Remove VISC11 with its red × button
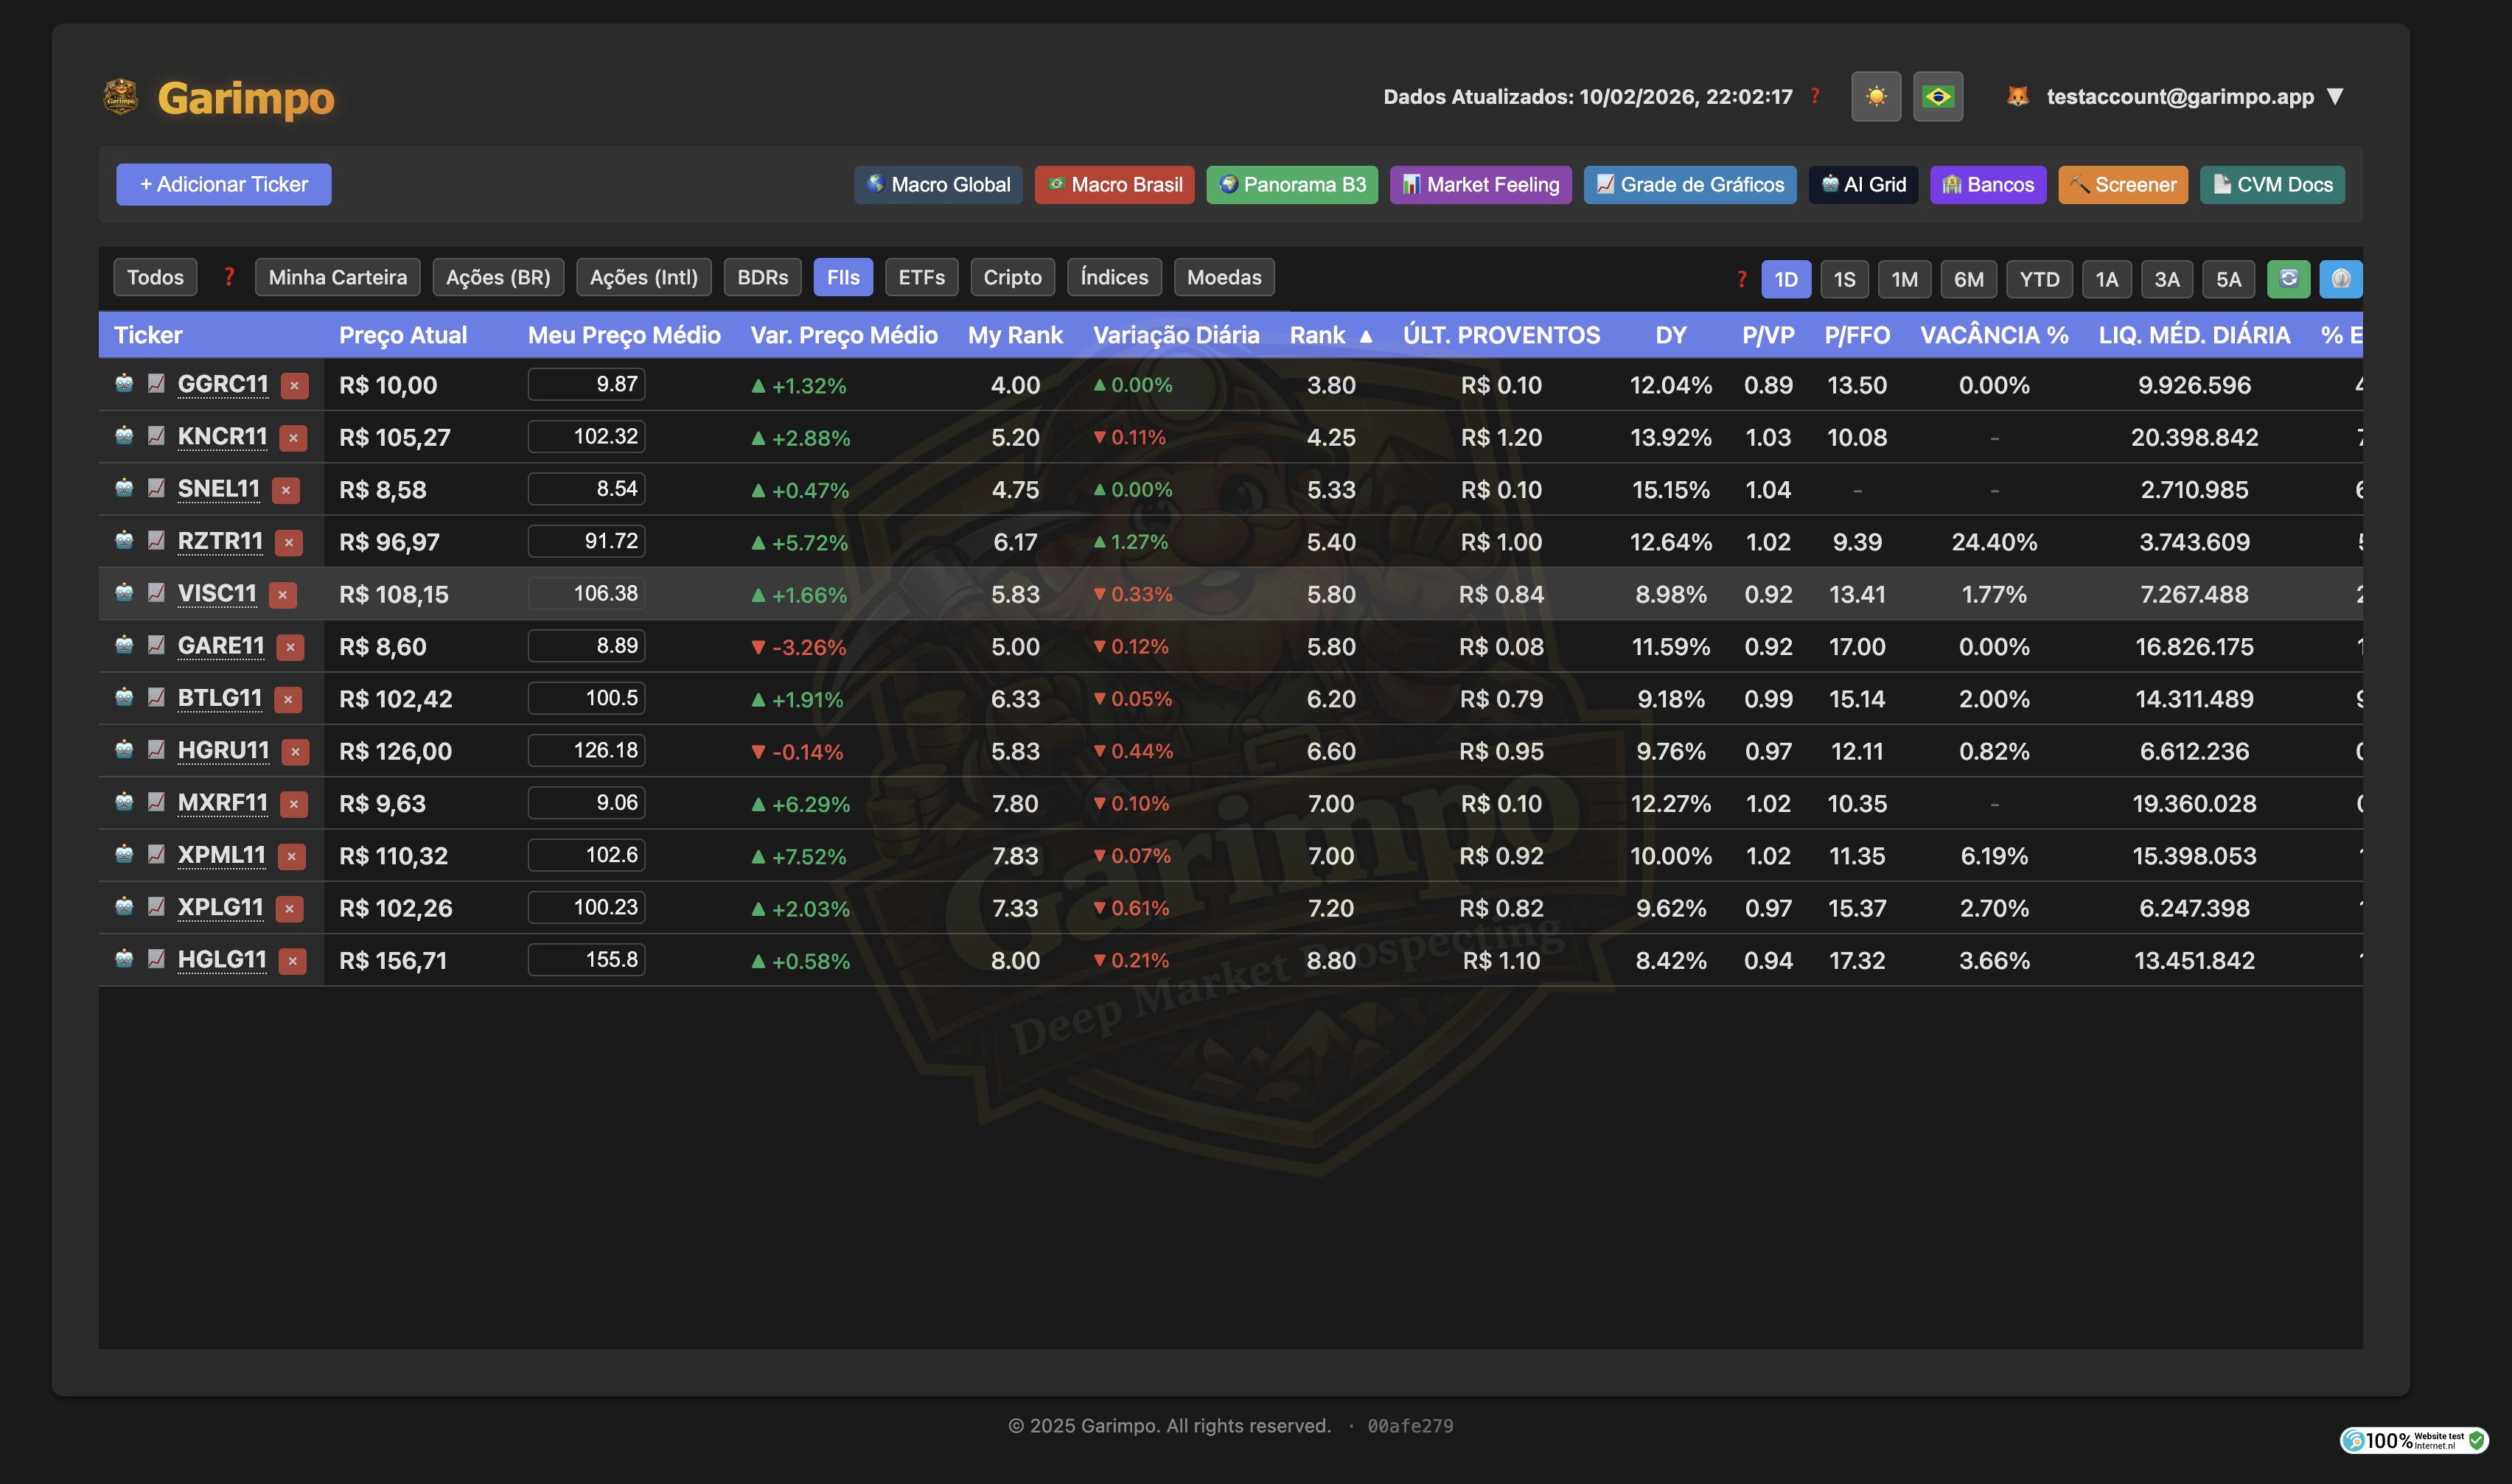 [284, 594]
